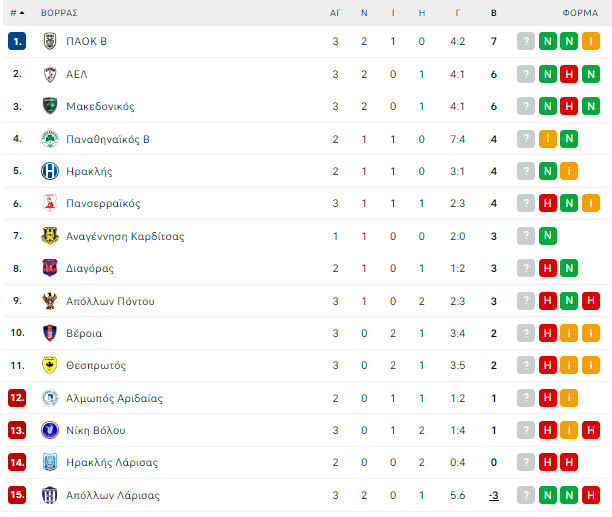This screenshot has height=517, width=612.
Task: Open the Θεσπρωτός team page
Action: [x=96, y=366]
